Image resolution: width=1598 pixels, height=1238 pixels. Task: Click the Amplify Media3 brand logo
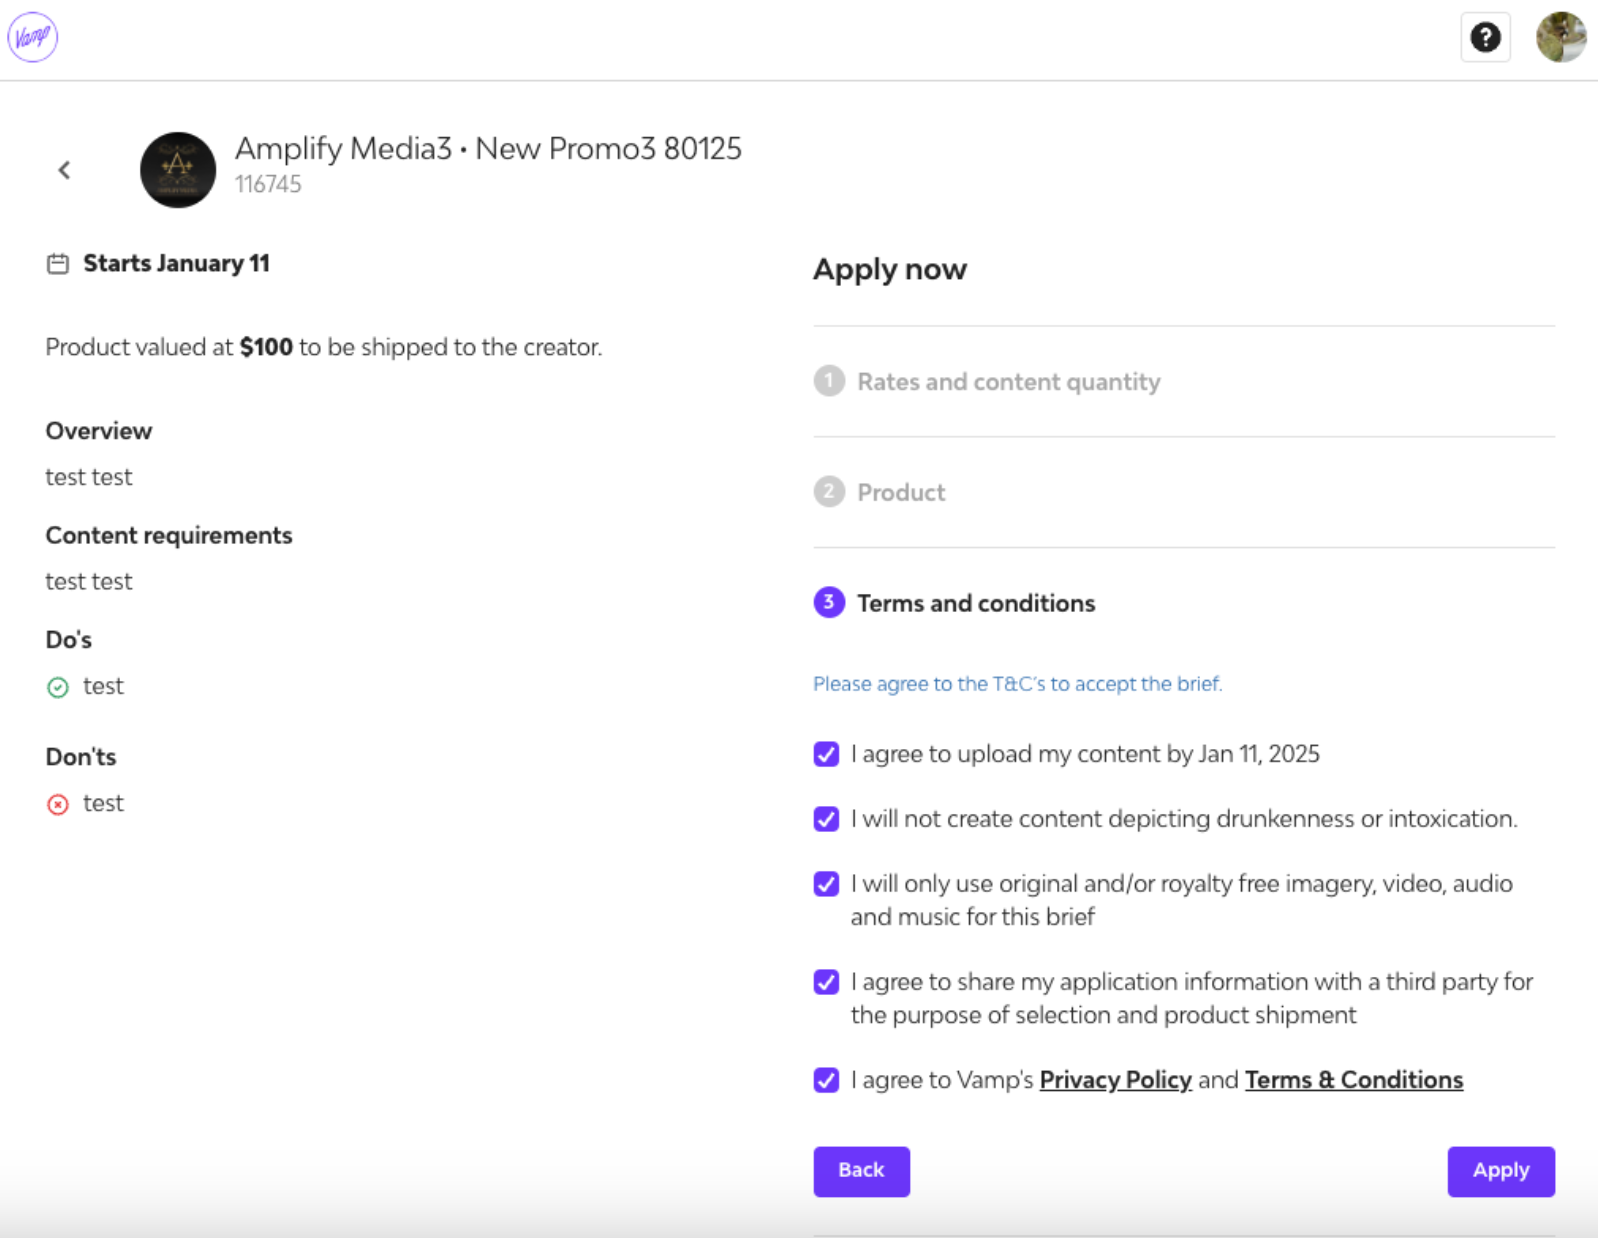[178, 170]
